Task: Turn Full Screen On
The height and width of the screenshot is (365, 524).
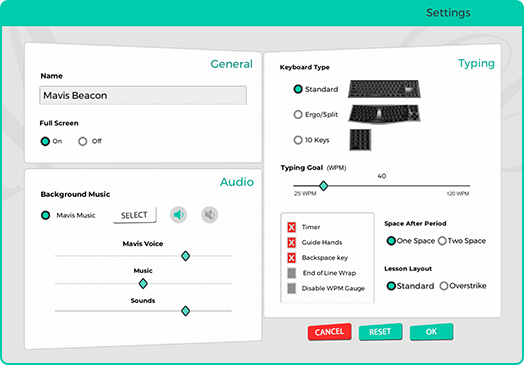Action: point(45,141)
